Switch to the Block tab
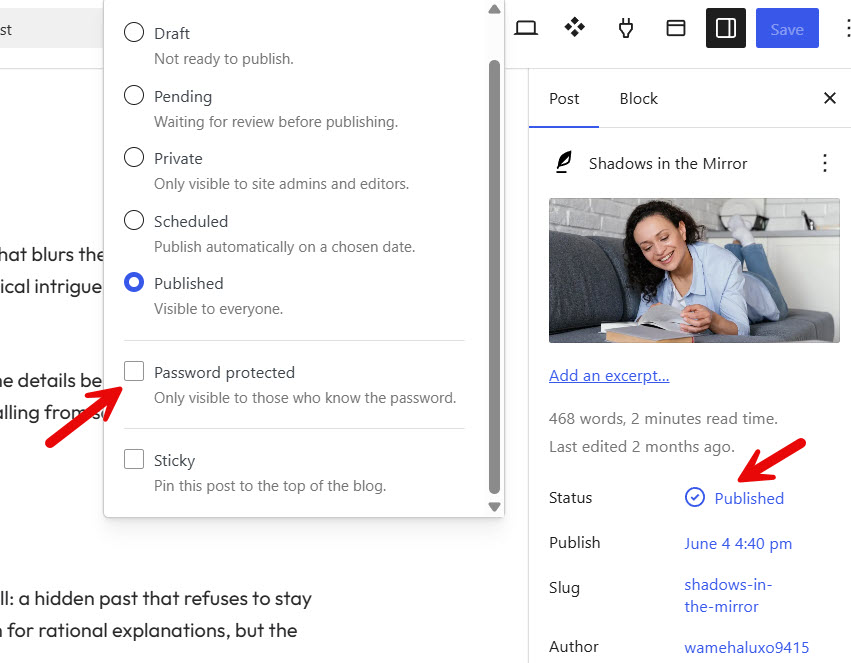 point(638,99)
